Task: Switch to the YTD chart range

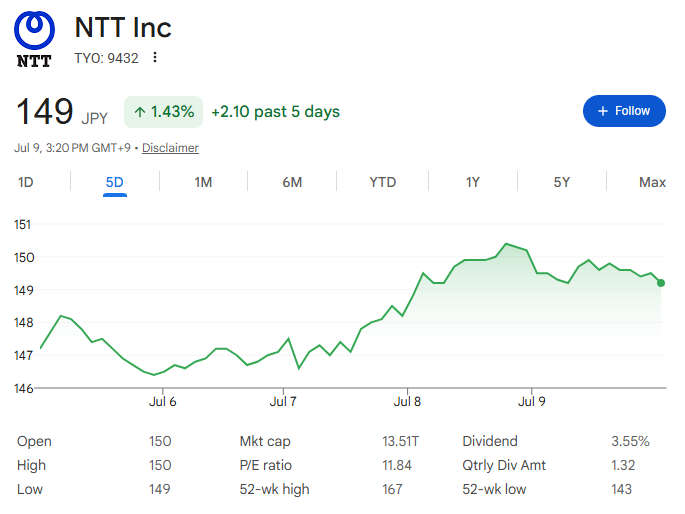Action: (x=383, y=182)
